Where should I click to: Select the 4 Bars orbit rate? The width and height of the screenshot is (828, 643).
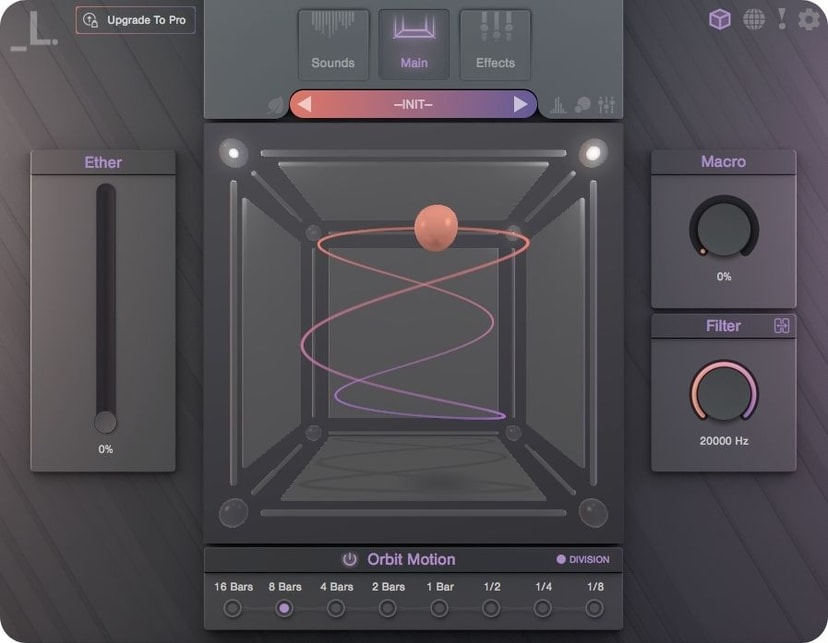[336, 609]
